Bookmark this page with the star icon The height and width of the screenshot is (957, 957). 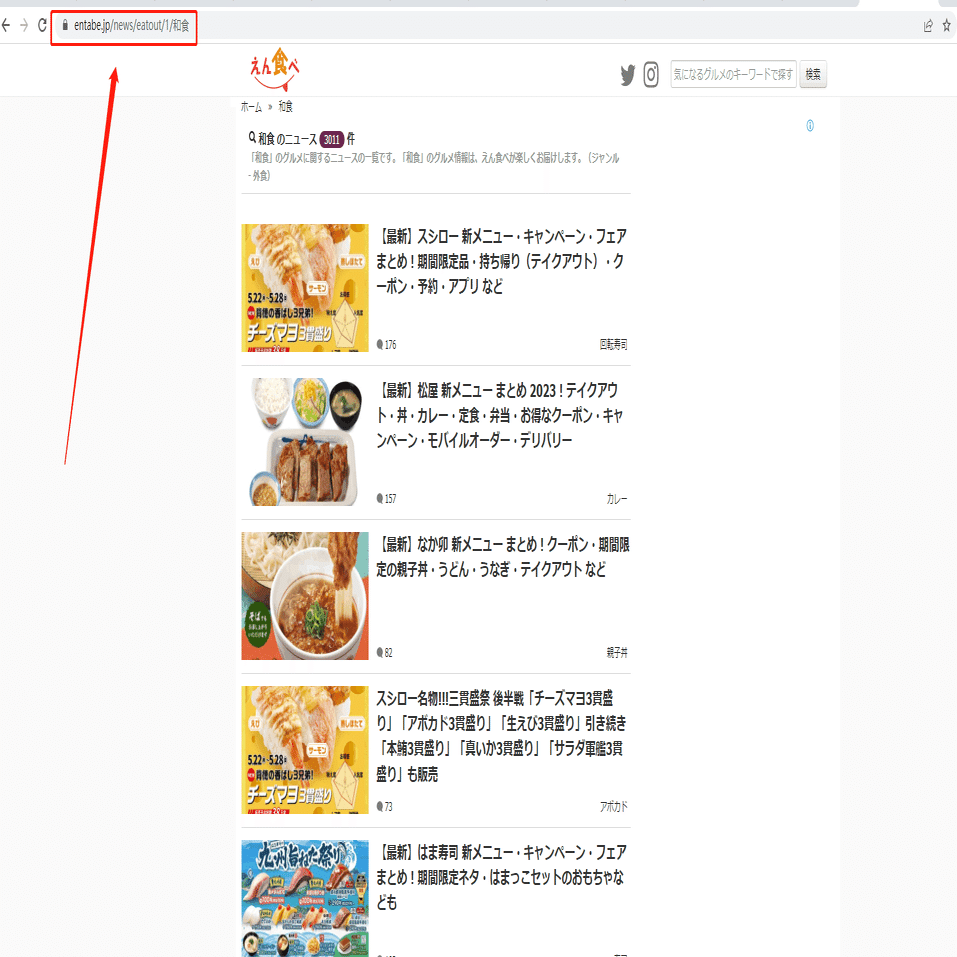947,26
